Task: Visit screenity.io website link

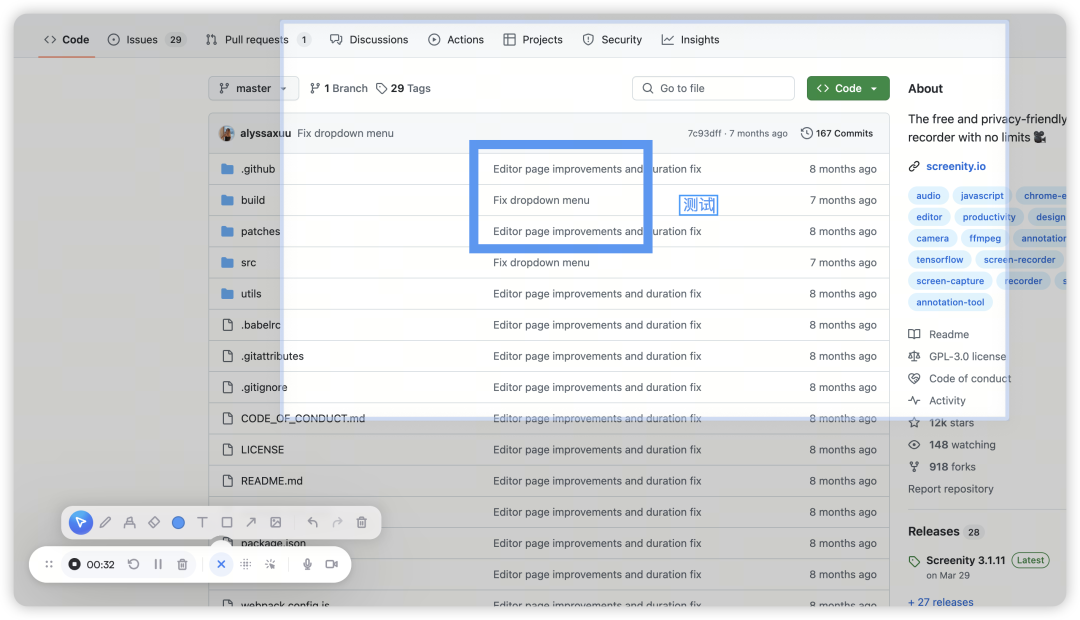Action: (x=955, y=166)
